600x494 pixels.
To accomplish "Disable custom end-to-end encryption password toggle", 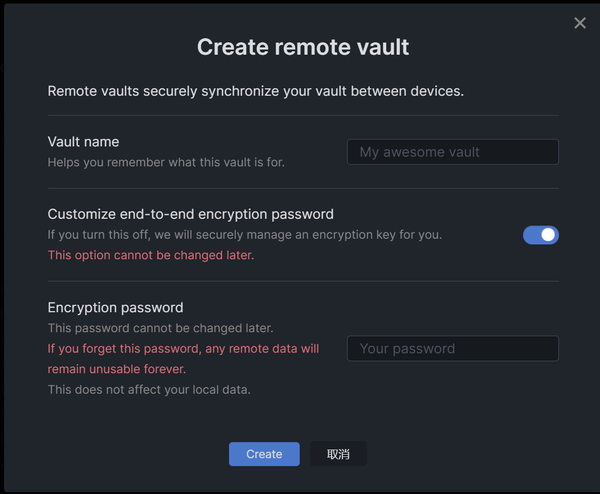I will (541, 235).
